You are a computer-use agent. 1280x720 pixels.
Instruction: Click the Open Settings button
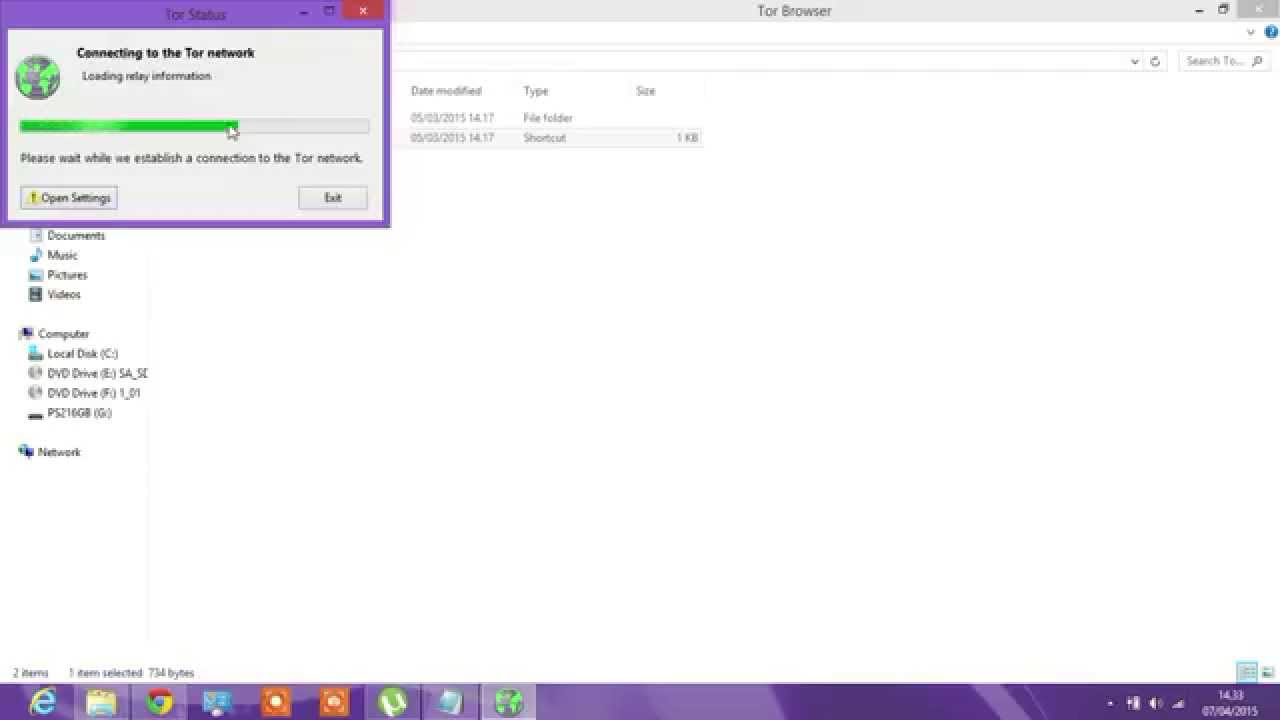[x=69, y=198]
